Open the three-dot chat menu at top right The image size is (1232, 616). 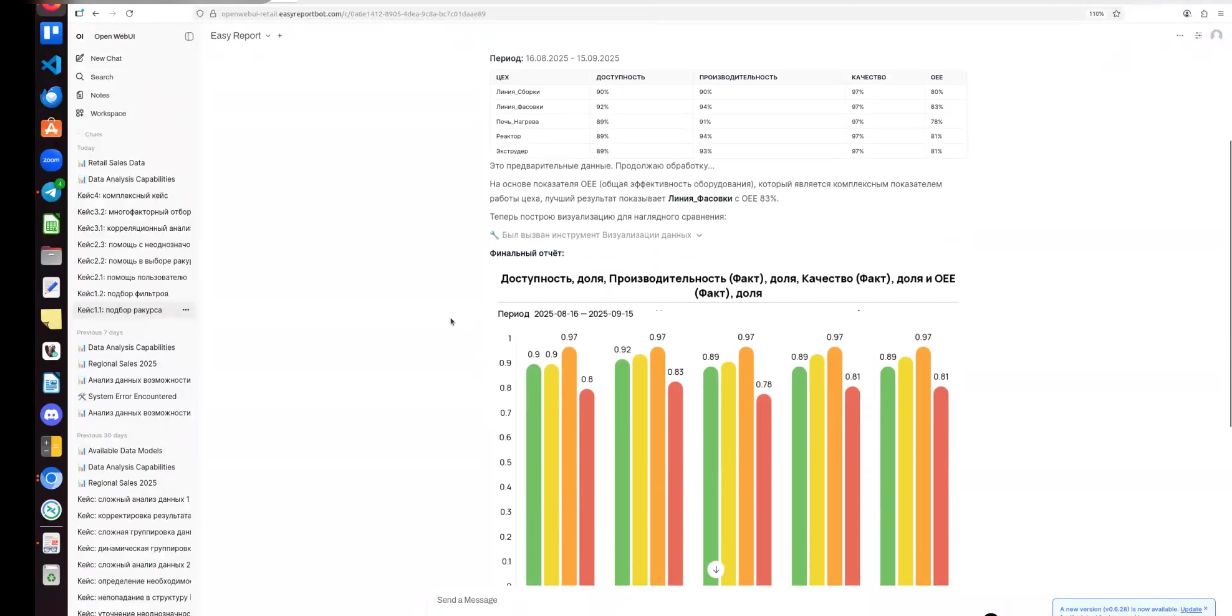tap(1180, 36)
